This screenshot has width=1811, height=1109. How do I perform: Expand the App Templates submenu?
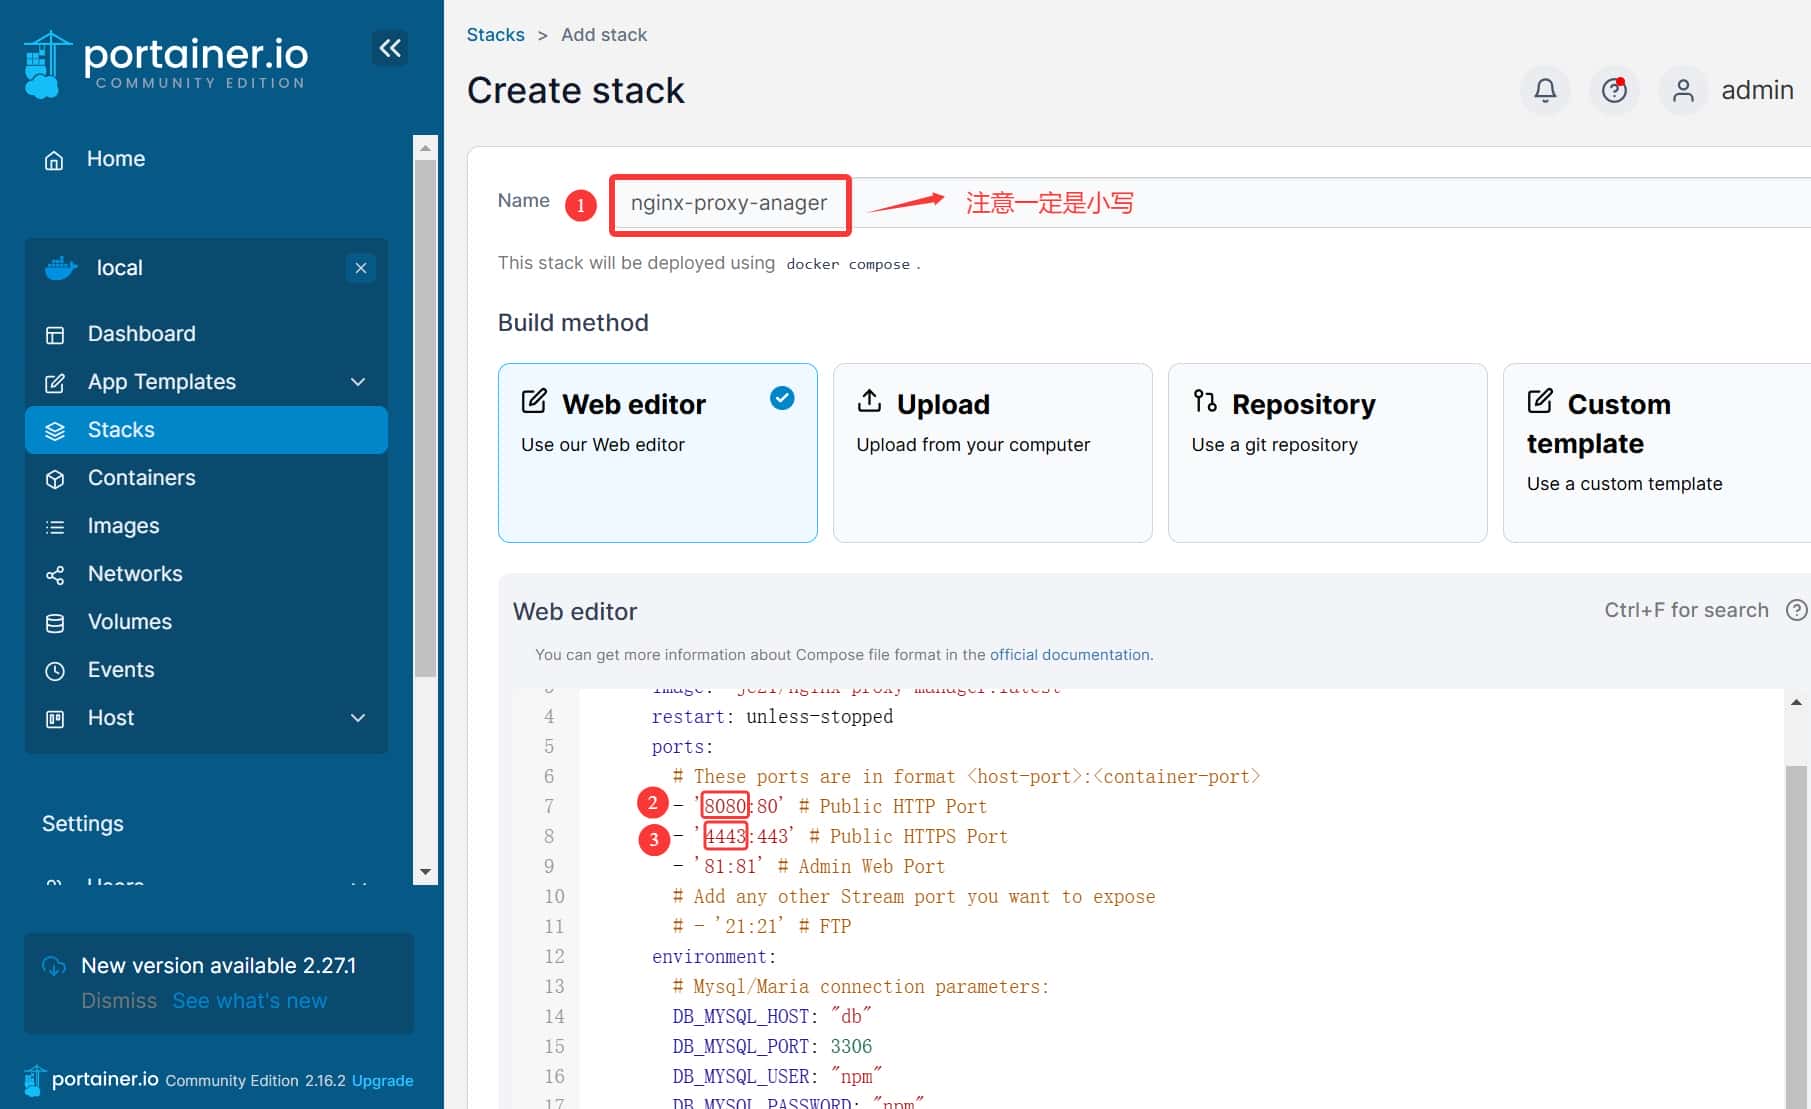click(358, 382)
